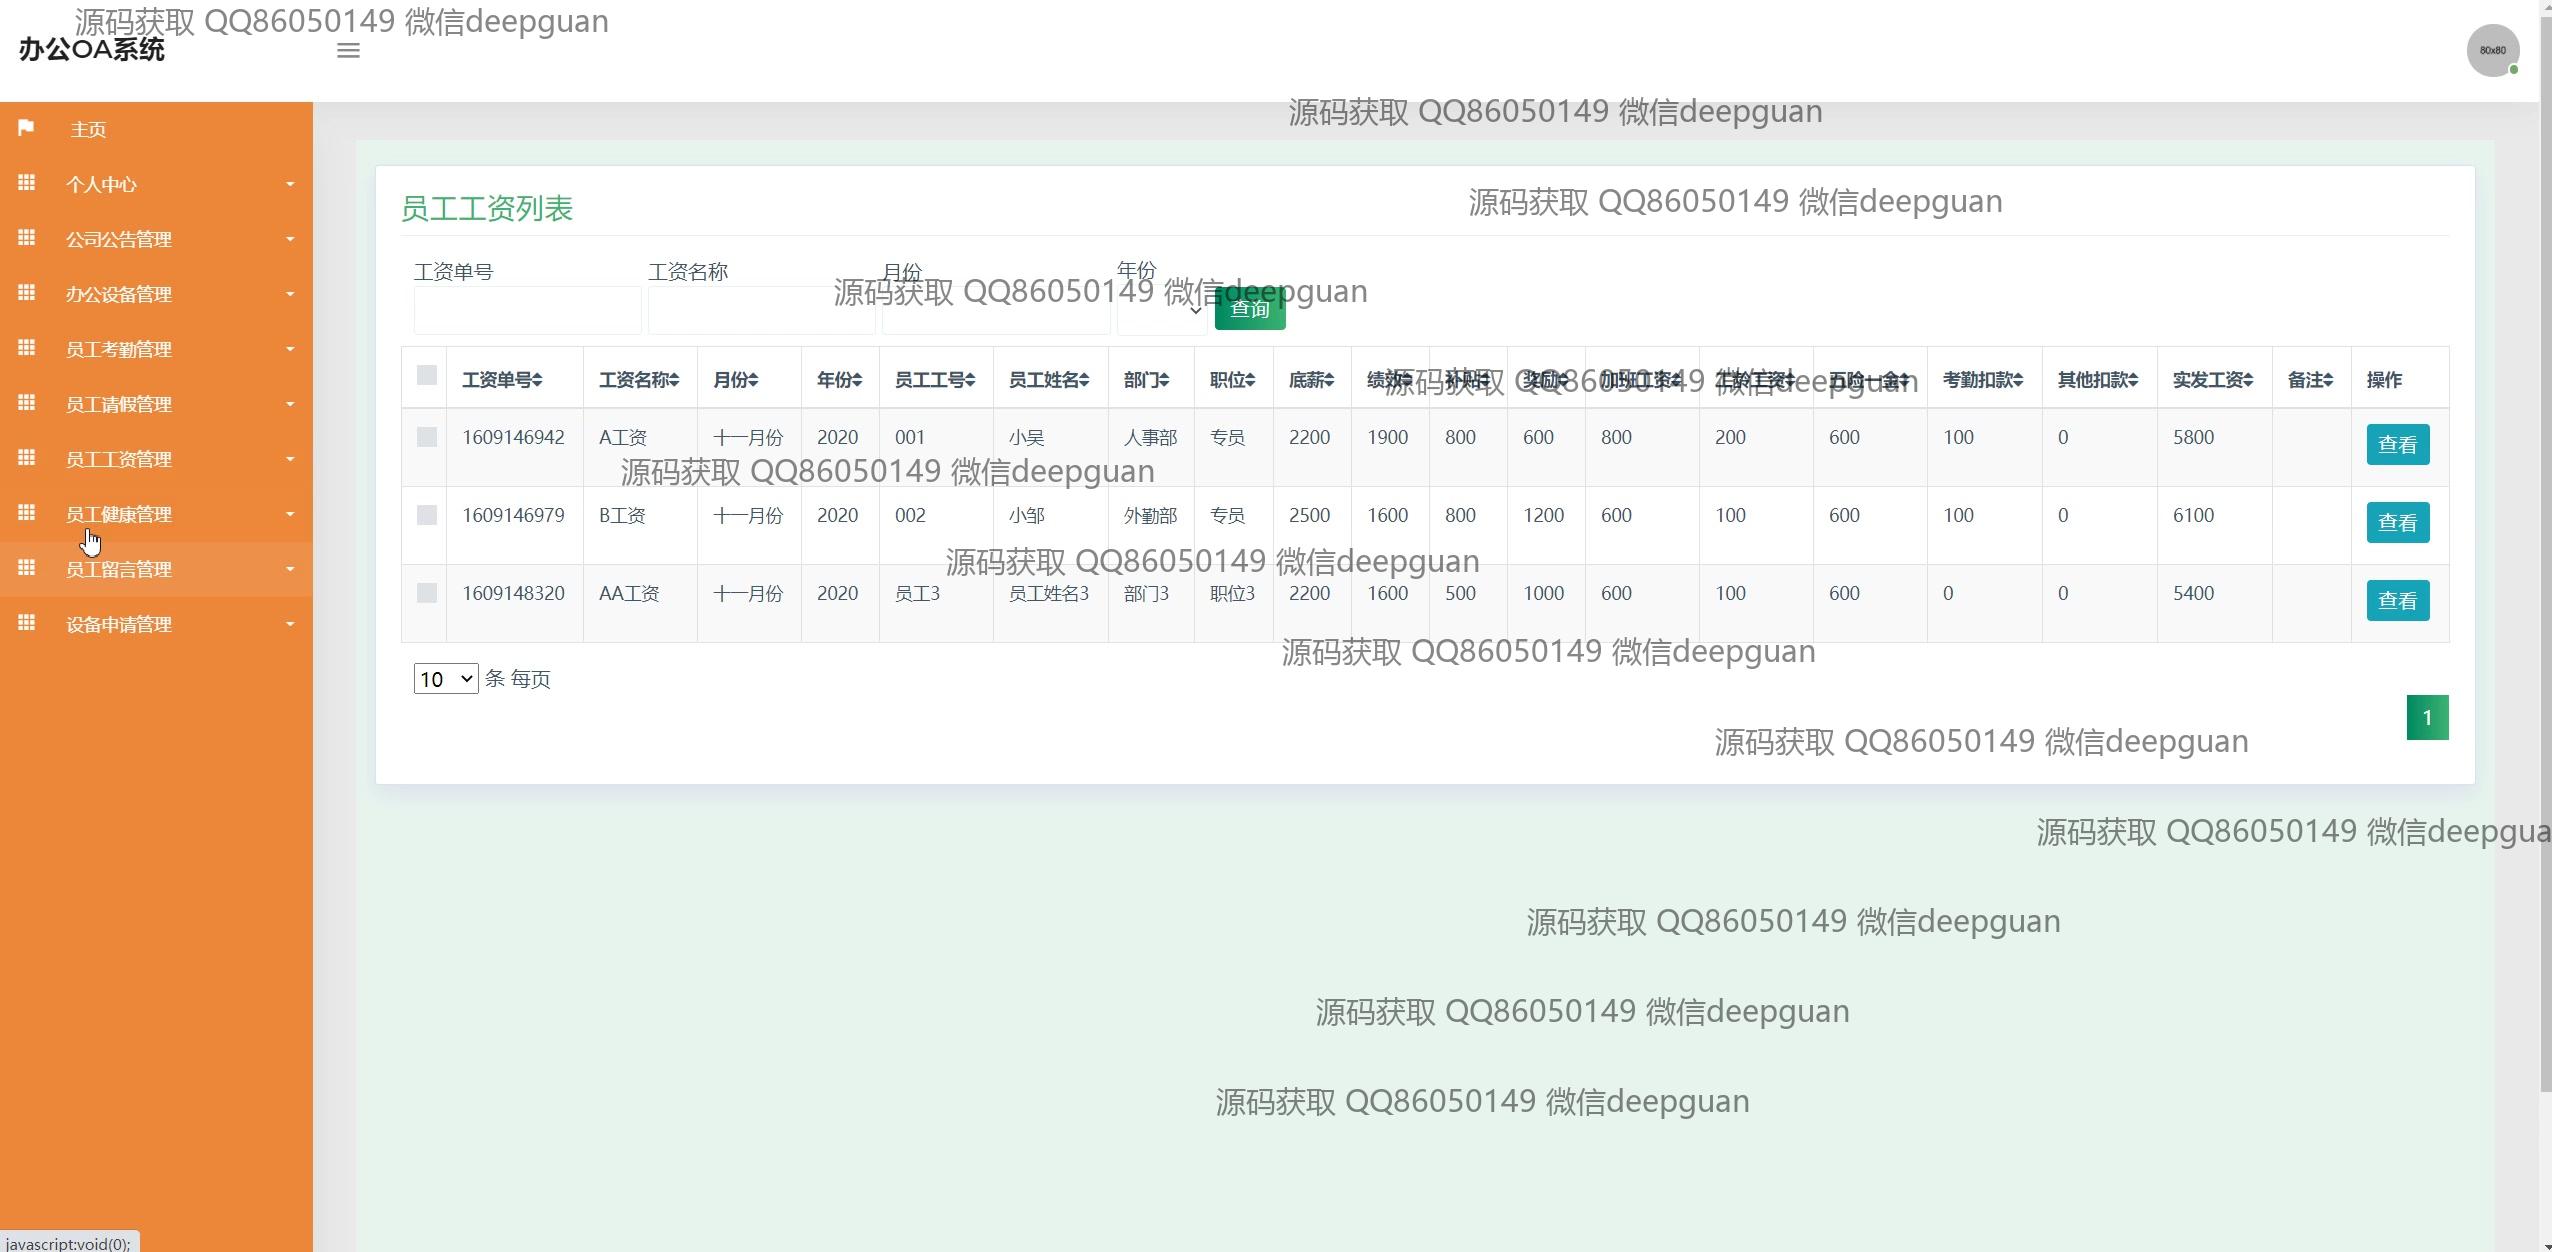
Task: Click the 工资单号 search input field
Action: point(527,310)
